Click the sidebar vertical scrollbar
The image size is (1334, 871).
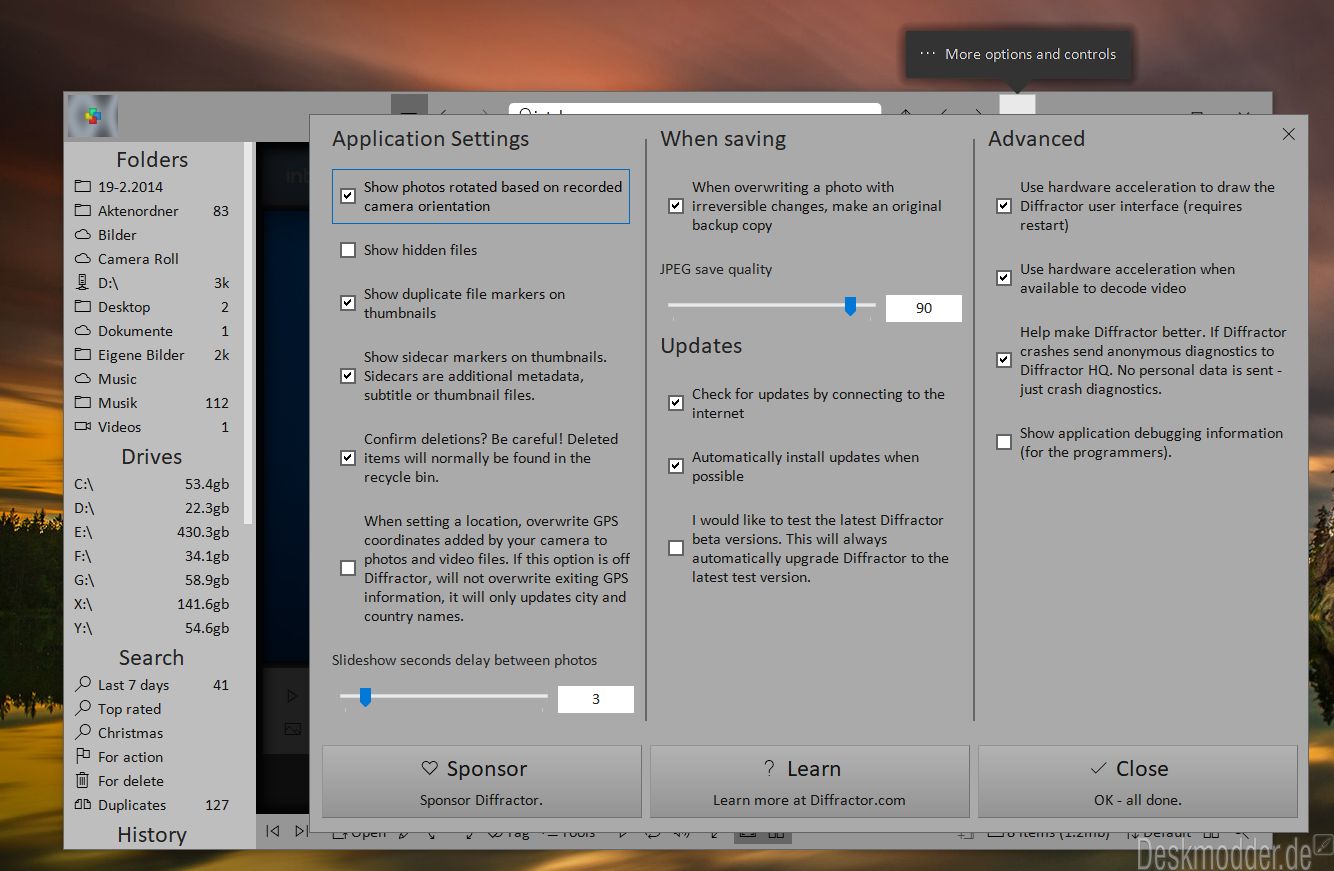pyautogui.click(x=248, y=334)
